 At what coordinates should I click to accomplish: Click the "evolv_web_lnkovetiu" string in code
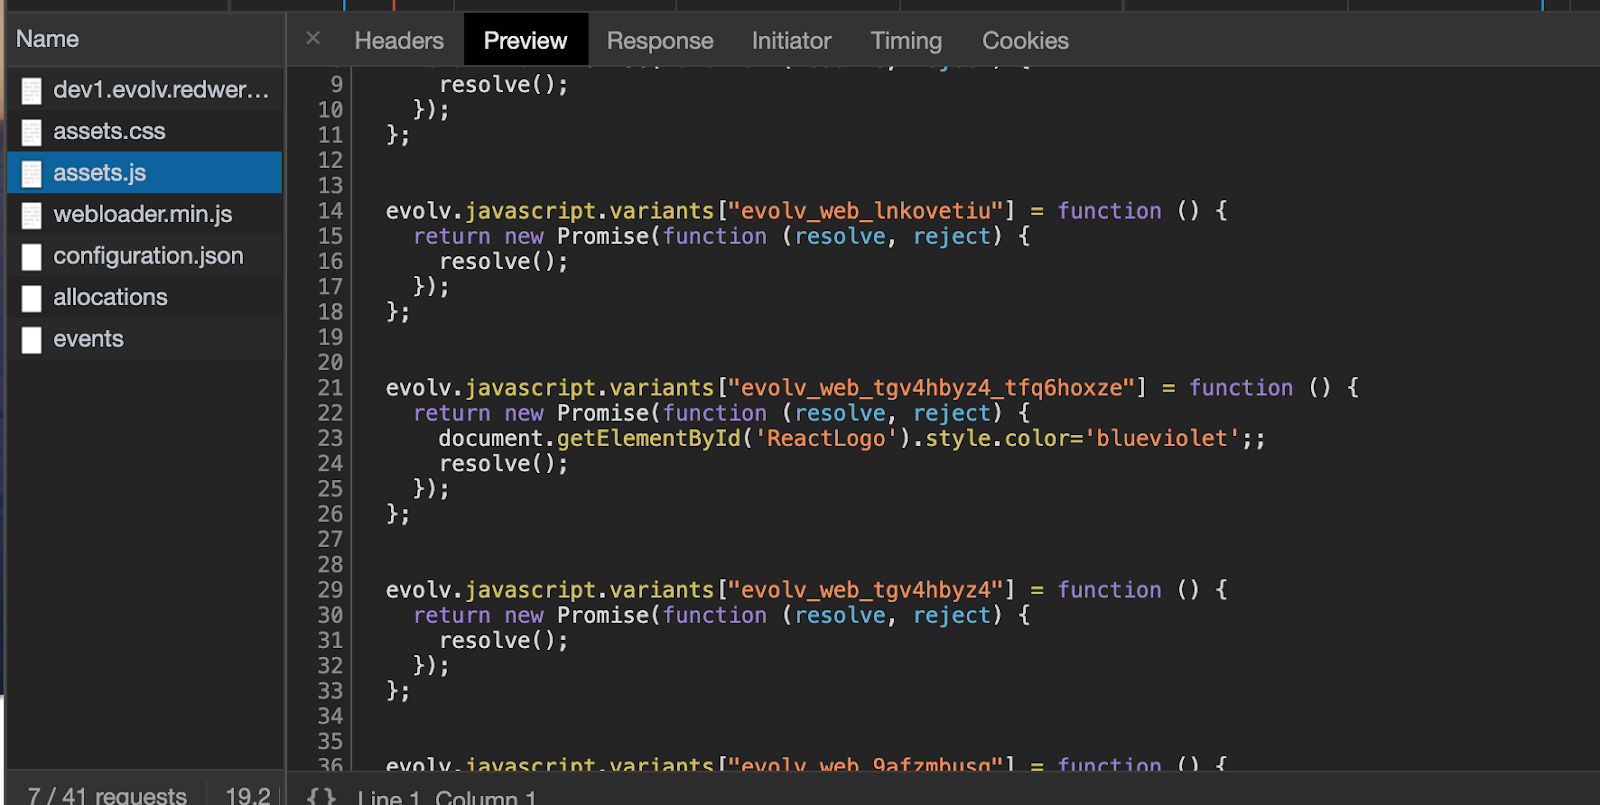866,211
